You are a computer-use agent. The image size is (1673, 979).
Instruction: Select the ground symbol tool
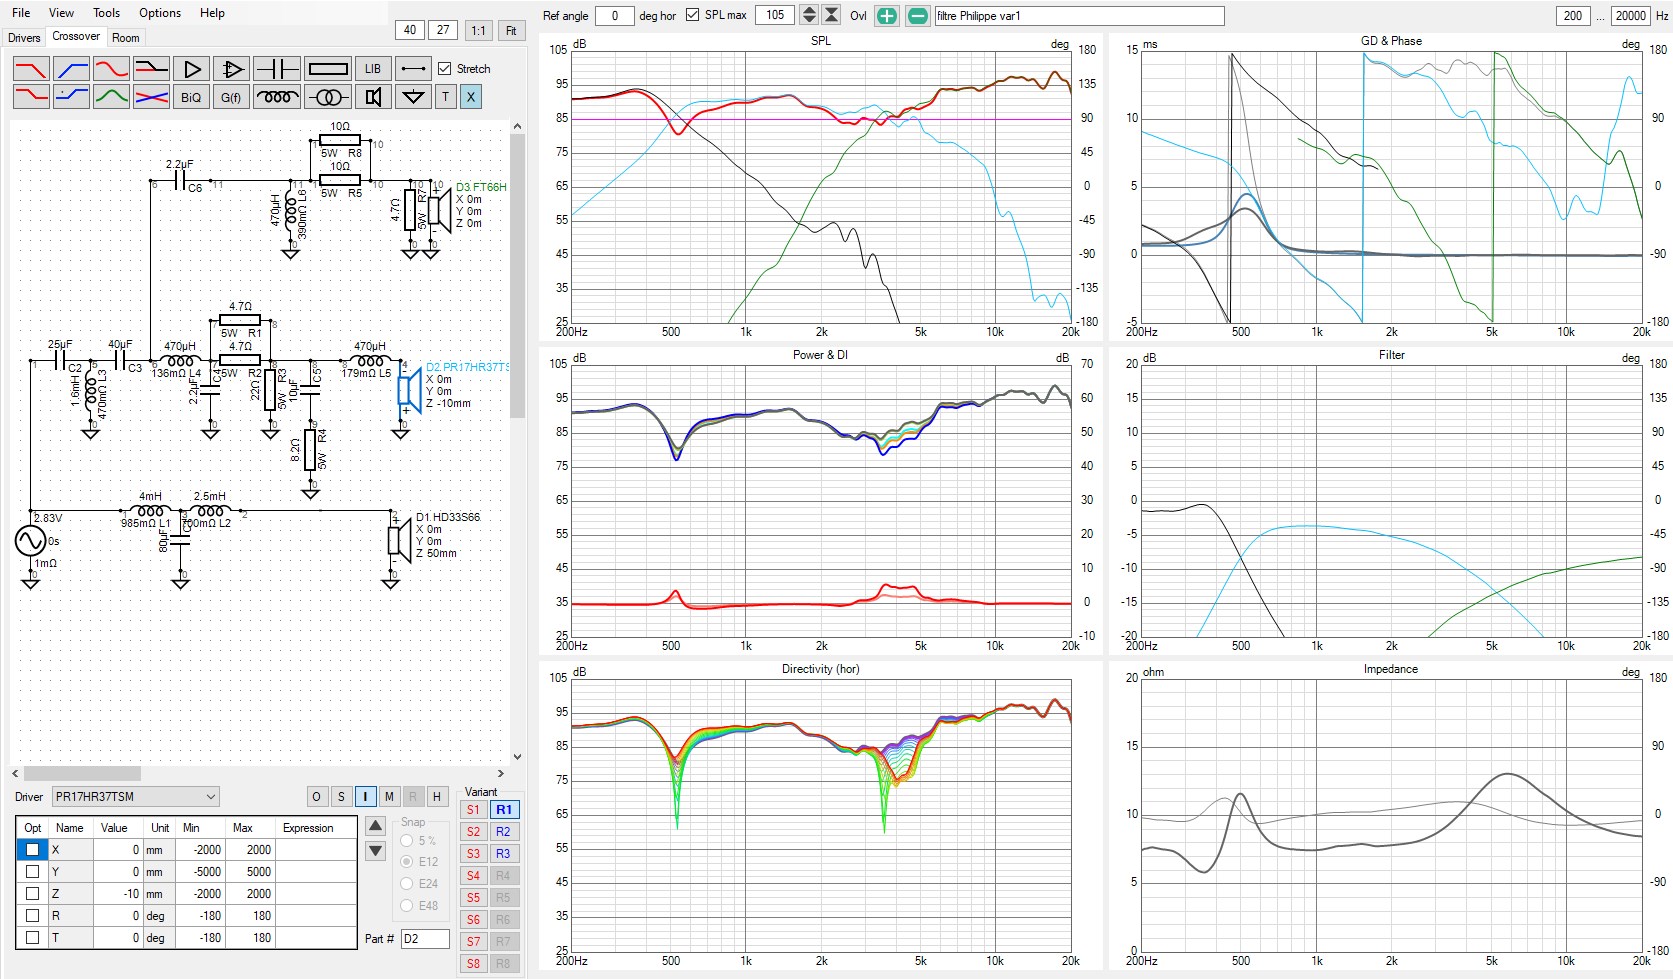tap(412, 97)
